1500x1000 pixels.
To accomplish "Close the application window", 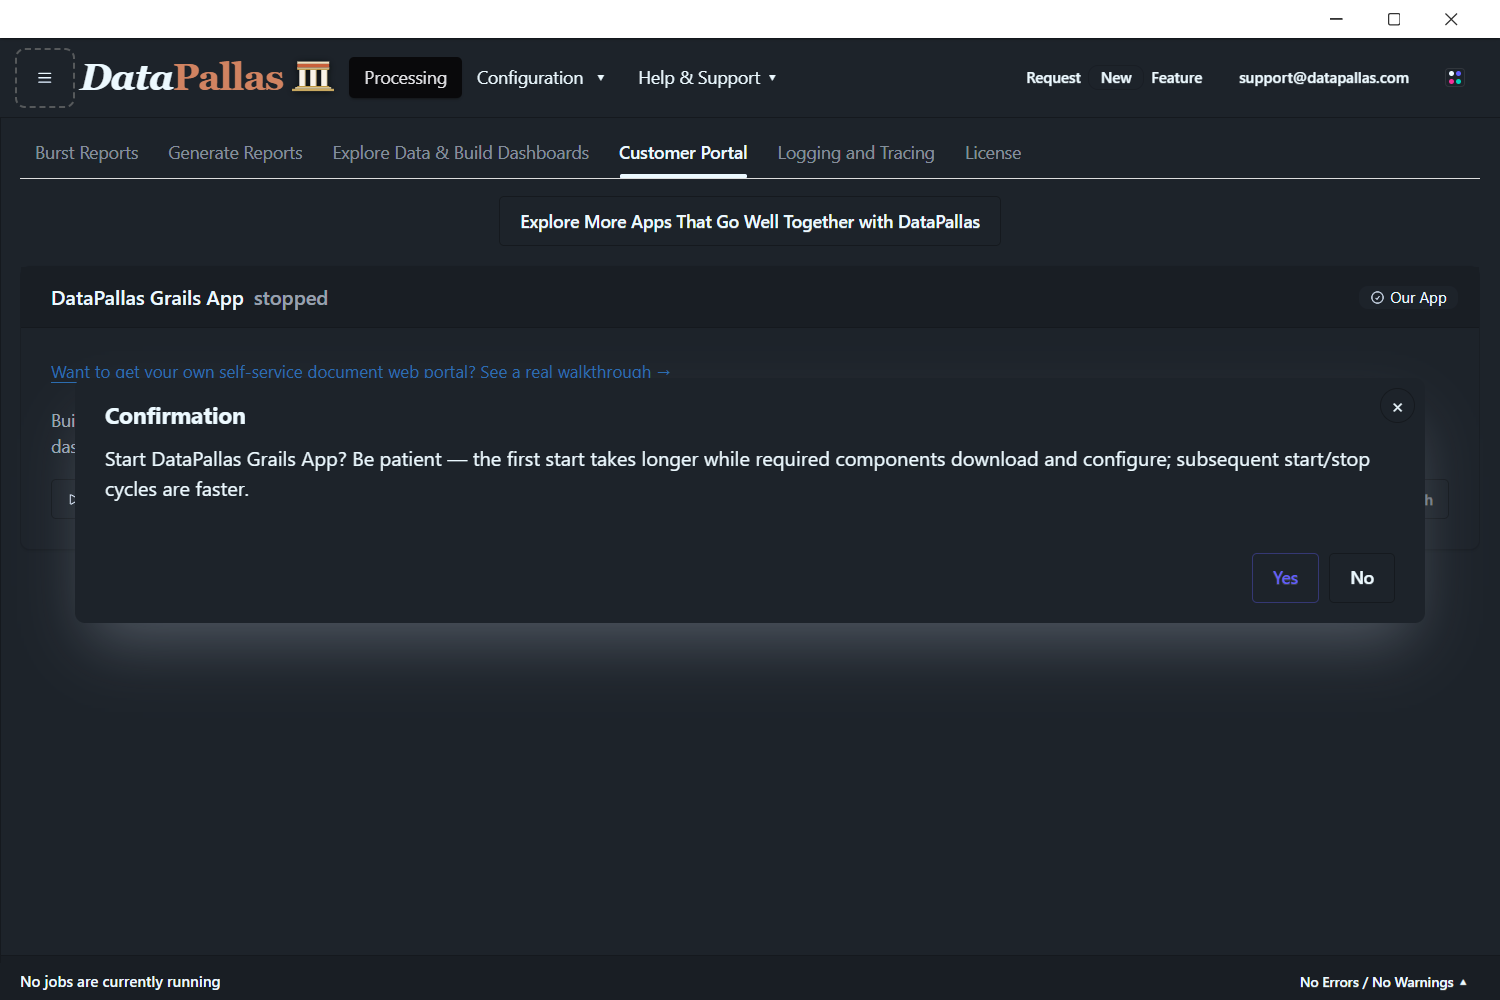I will click(1451, 19).
